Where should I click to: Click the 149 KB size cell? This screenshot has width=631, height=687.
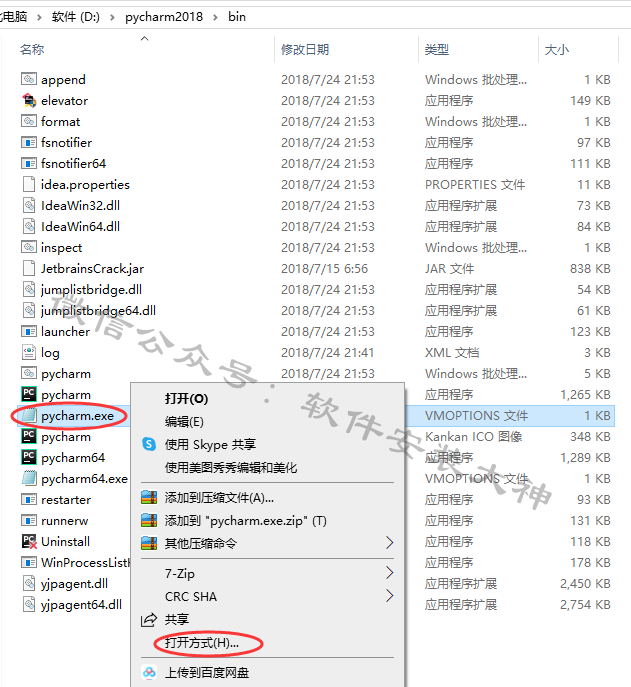tap(590, 100)
